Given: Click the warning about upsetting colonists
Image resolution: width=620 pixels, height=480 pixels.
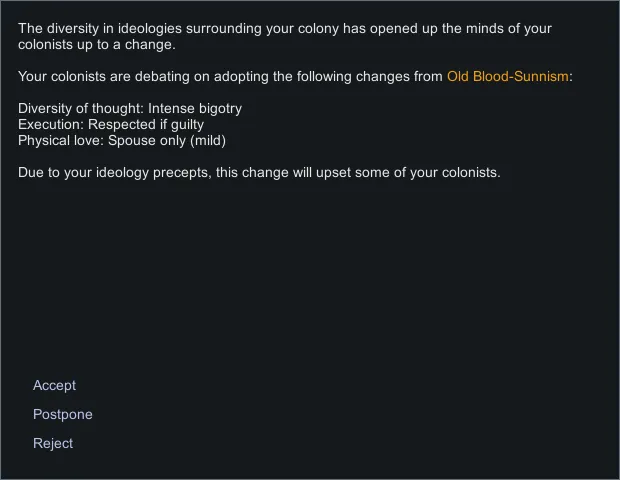Looking at the screenshot, I should pos(259,172).
